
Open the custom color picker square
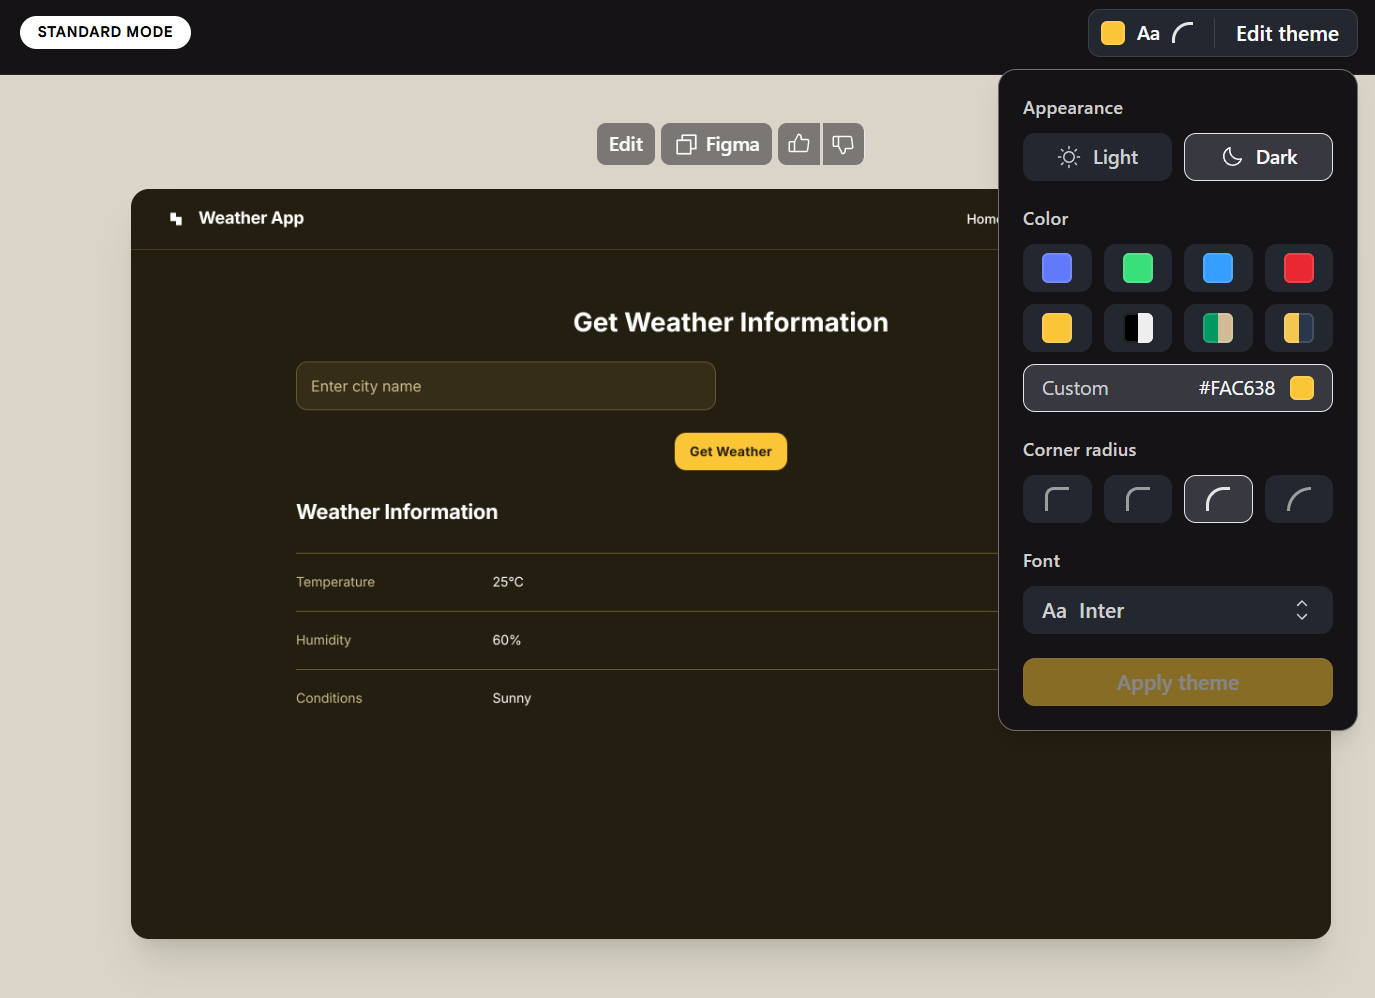tap(1302, 388)
